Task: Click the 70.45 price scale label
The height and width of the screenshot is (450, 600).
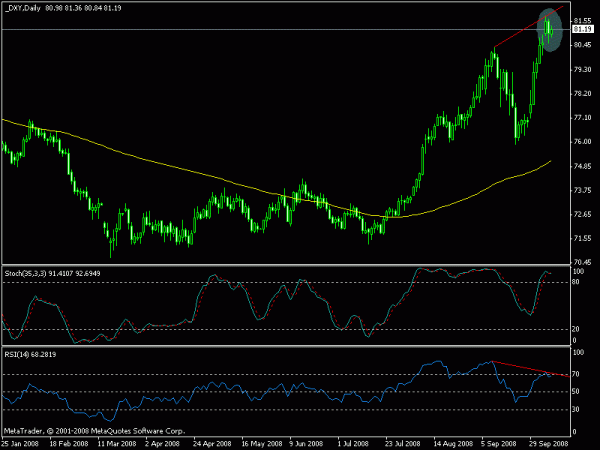Action: click(582, 262)
